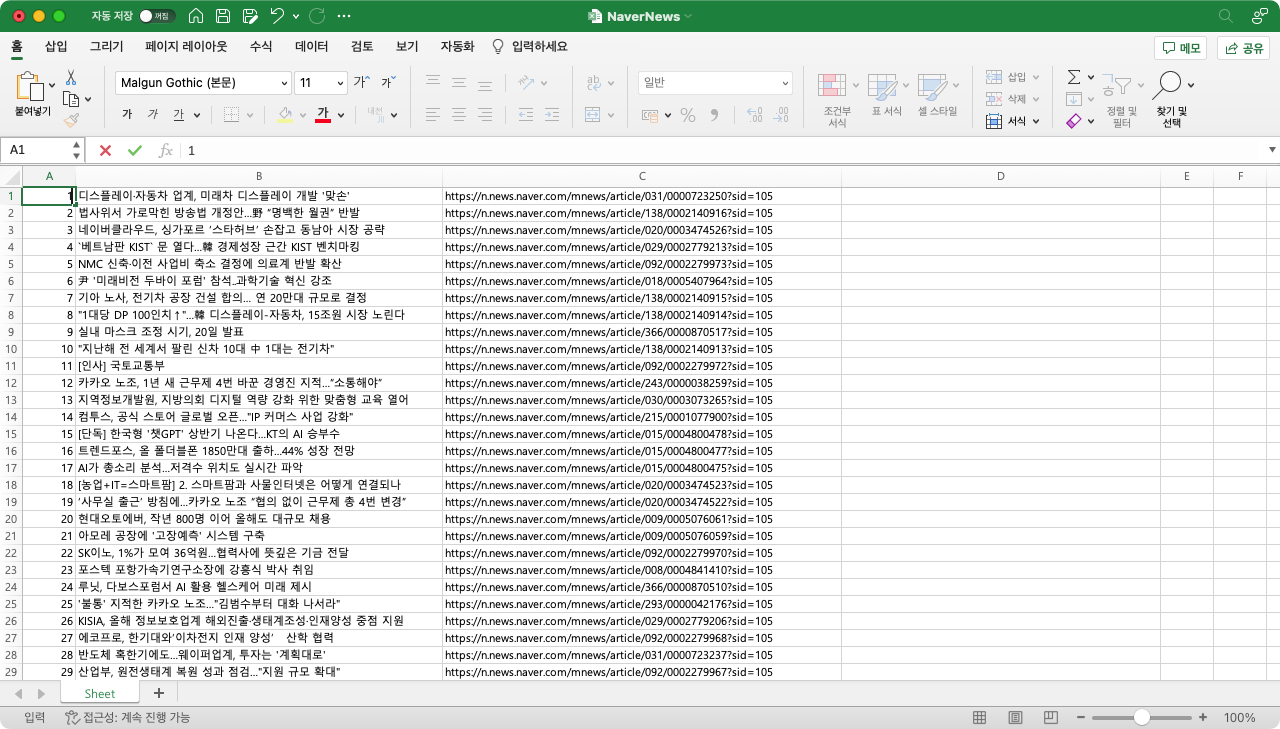Click the zoom in plus button

1203,717
